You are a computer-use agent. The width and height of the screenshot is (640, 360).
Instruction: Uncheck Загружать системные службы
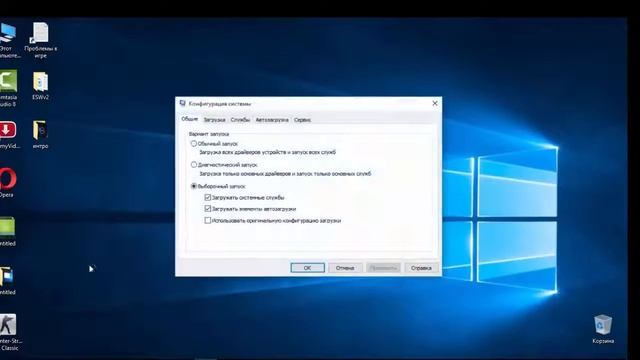[x=208, y=198]
